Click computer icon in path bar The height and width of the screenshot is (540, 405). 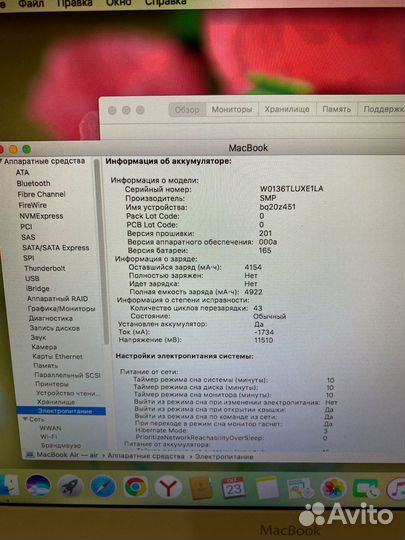click(x=30, y=455)
